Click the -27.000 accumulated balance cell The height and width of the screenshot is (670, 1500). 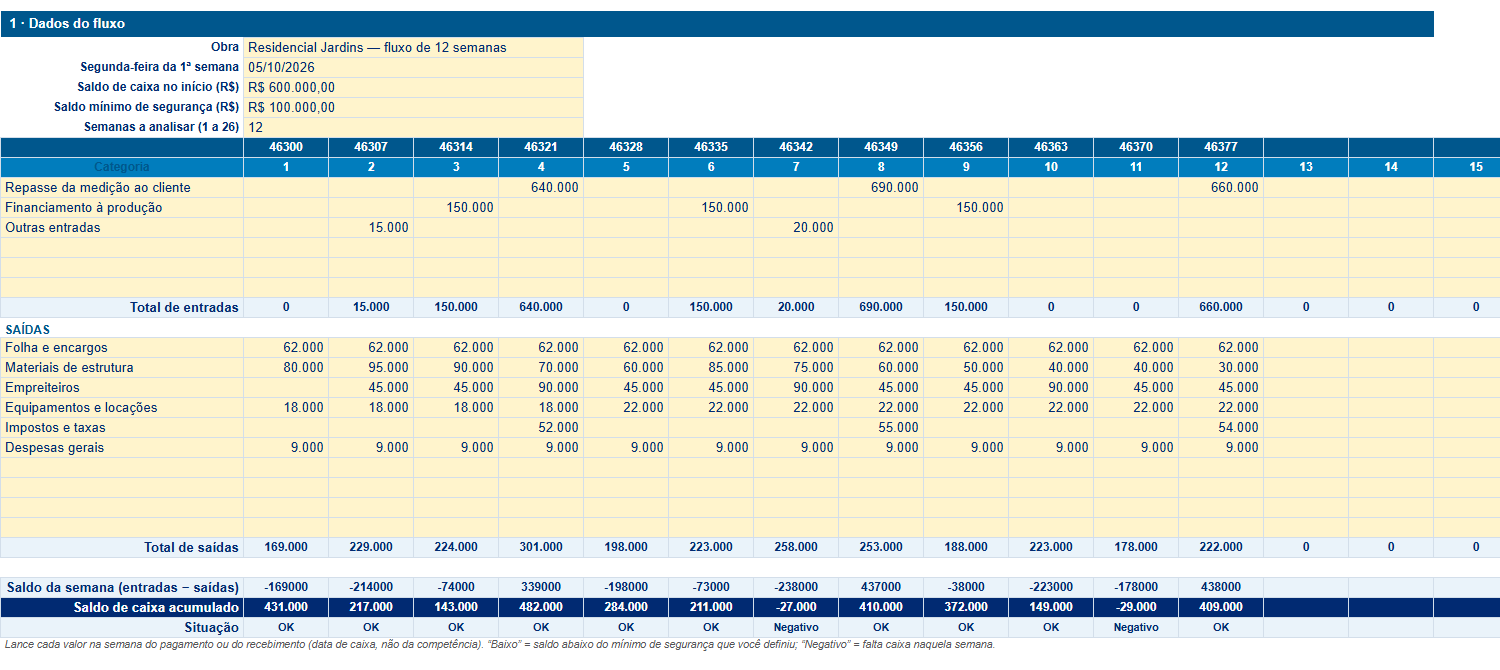tap(796, 607)
